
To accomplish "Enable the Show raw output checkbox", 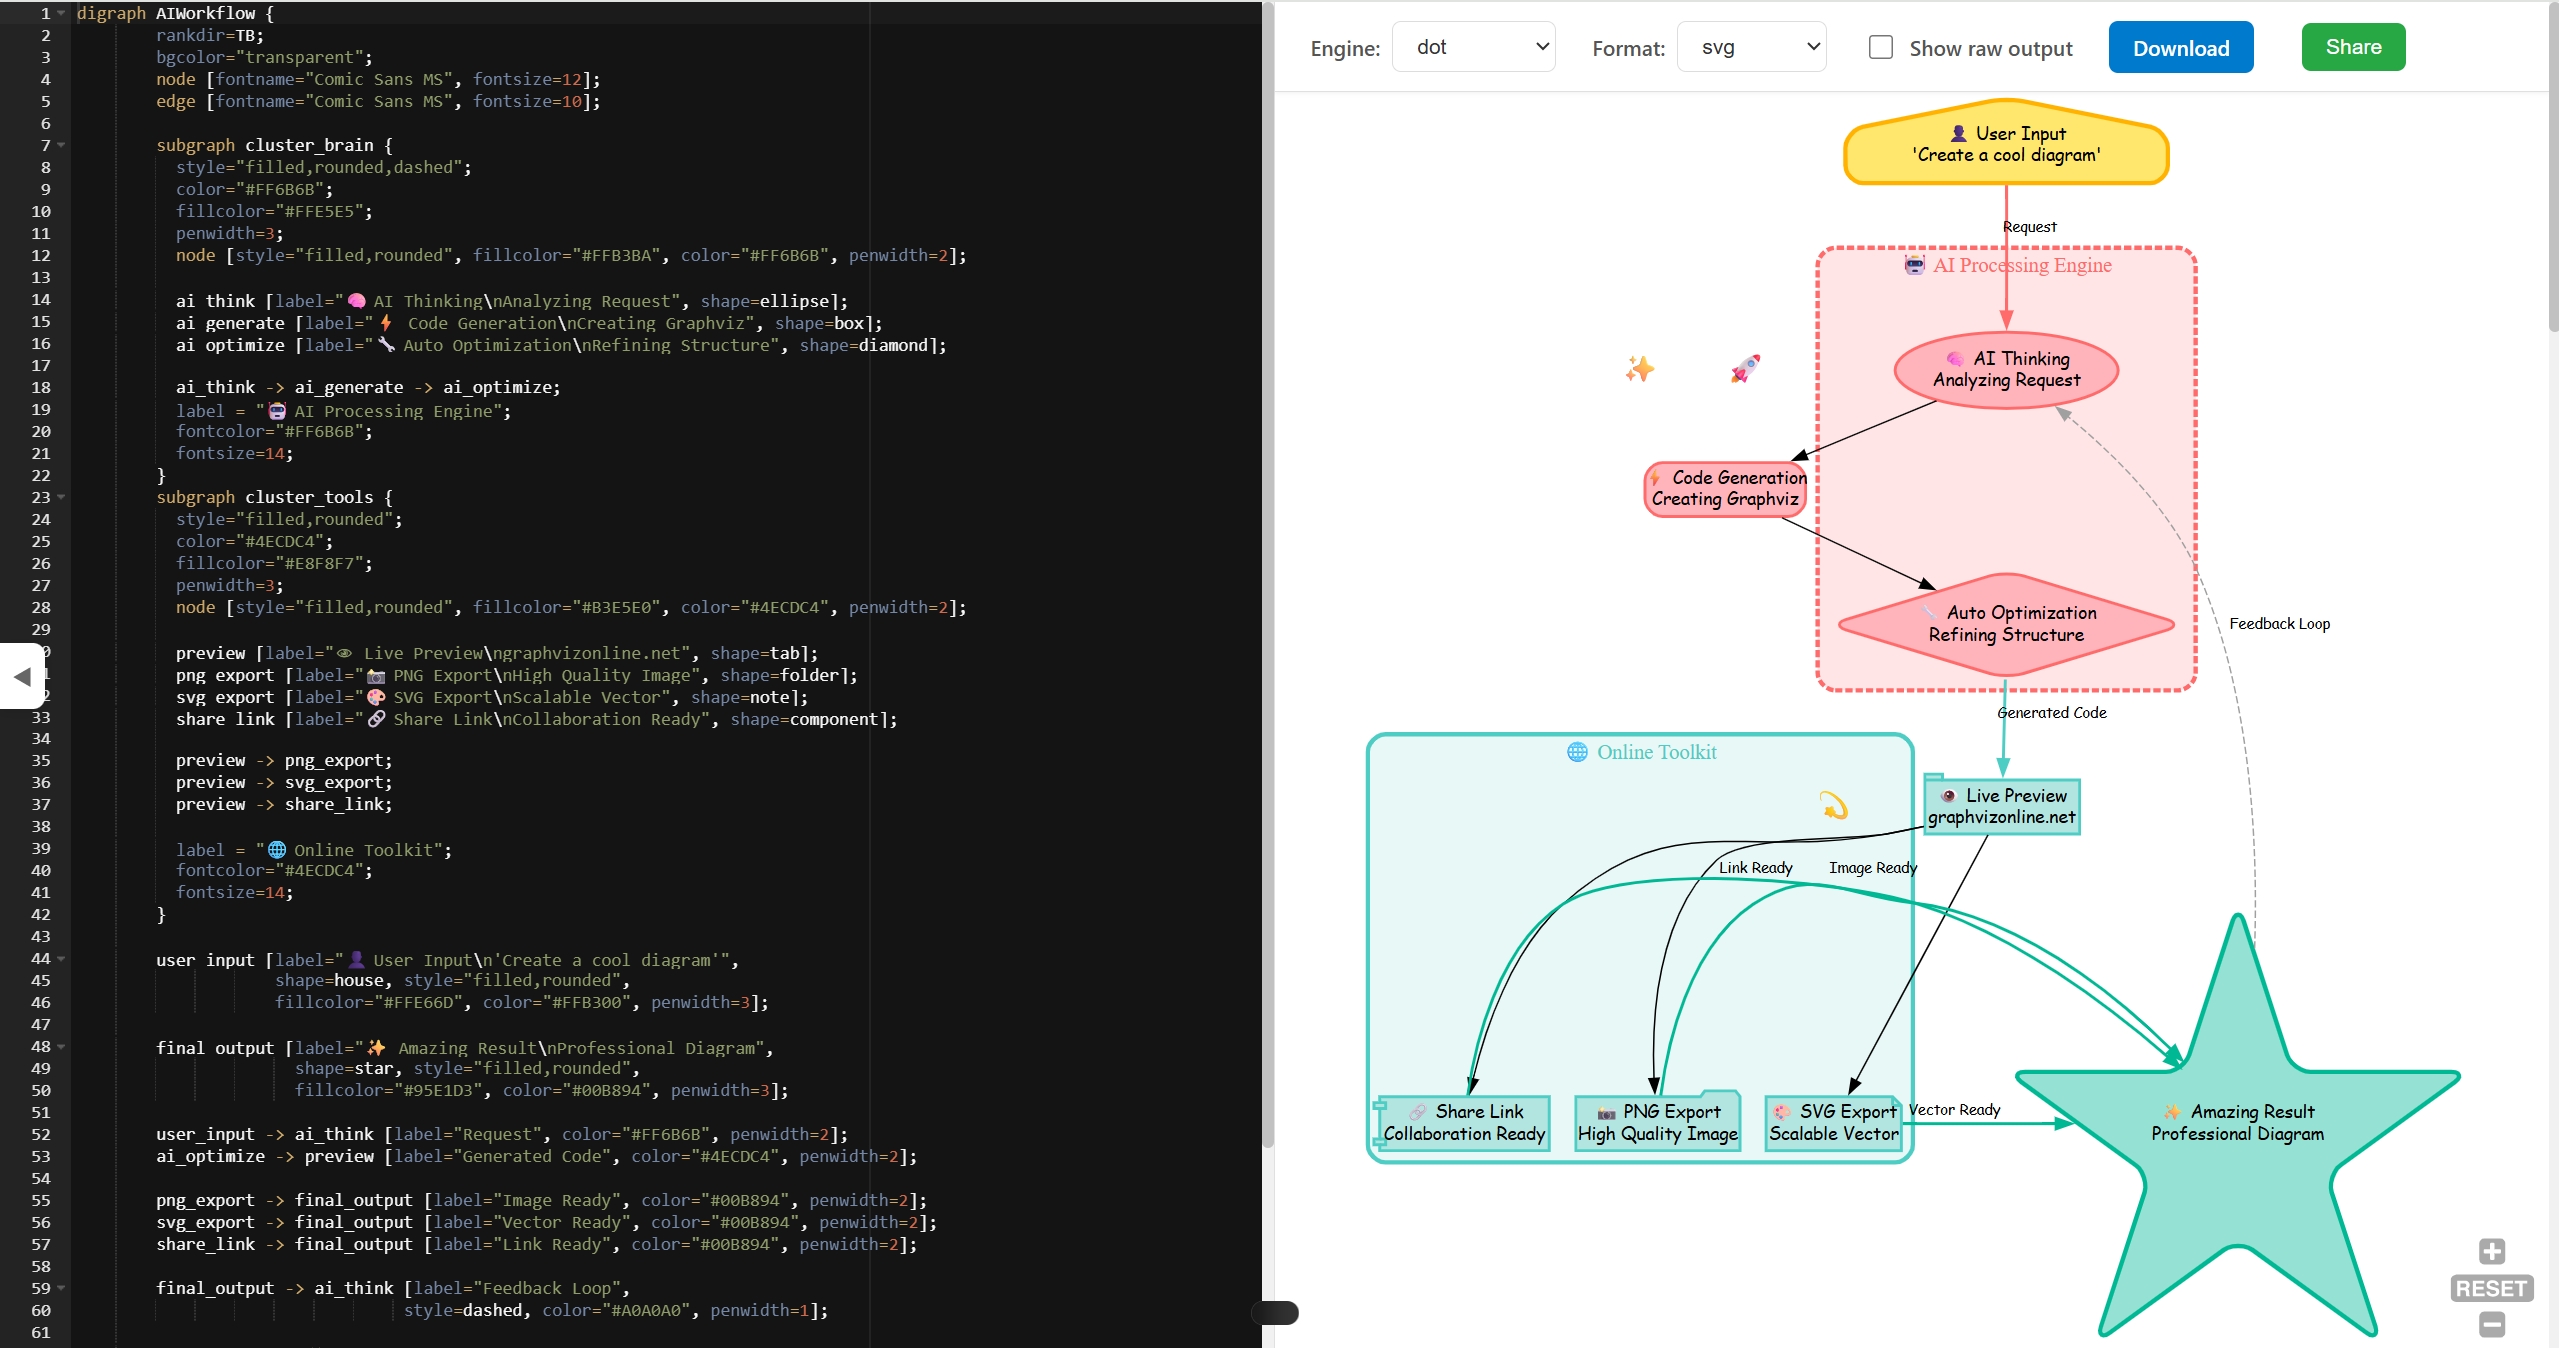I will [1880, 46].
